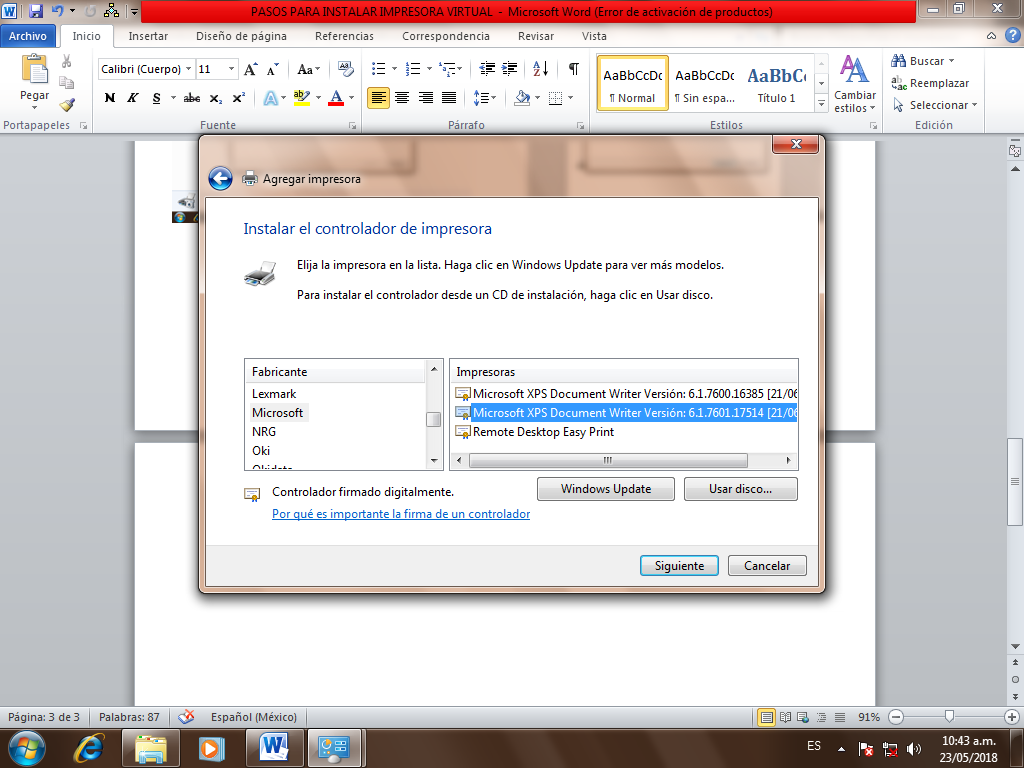Screen dimensions: 1024x768
Task: Click the zoom slider handle
Action: pyautogui.click(x=949, y=716)
